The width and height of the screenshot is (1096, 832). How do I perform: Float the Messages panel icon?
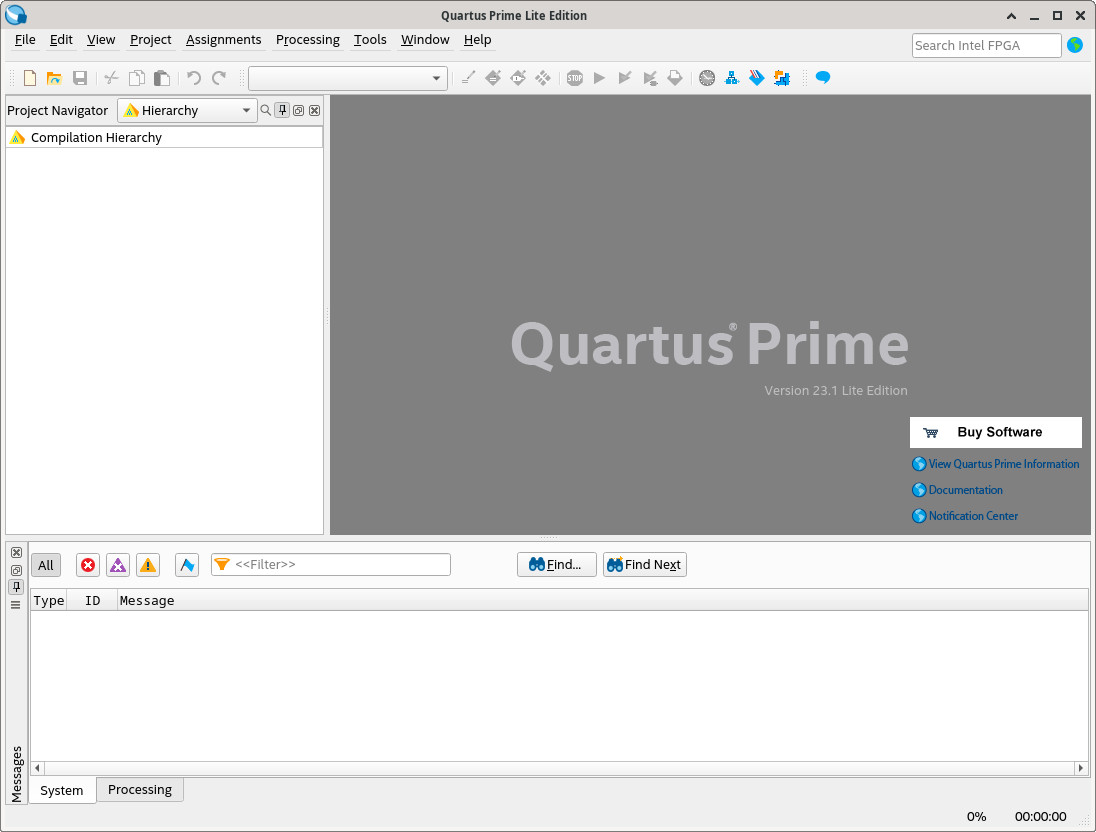click(16, 570)
